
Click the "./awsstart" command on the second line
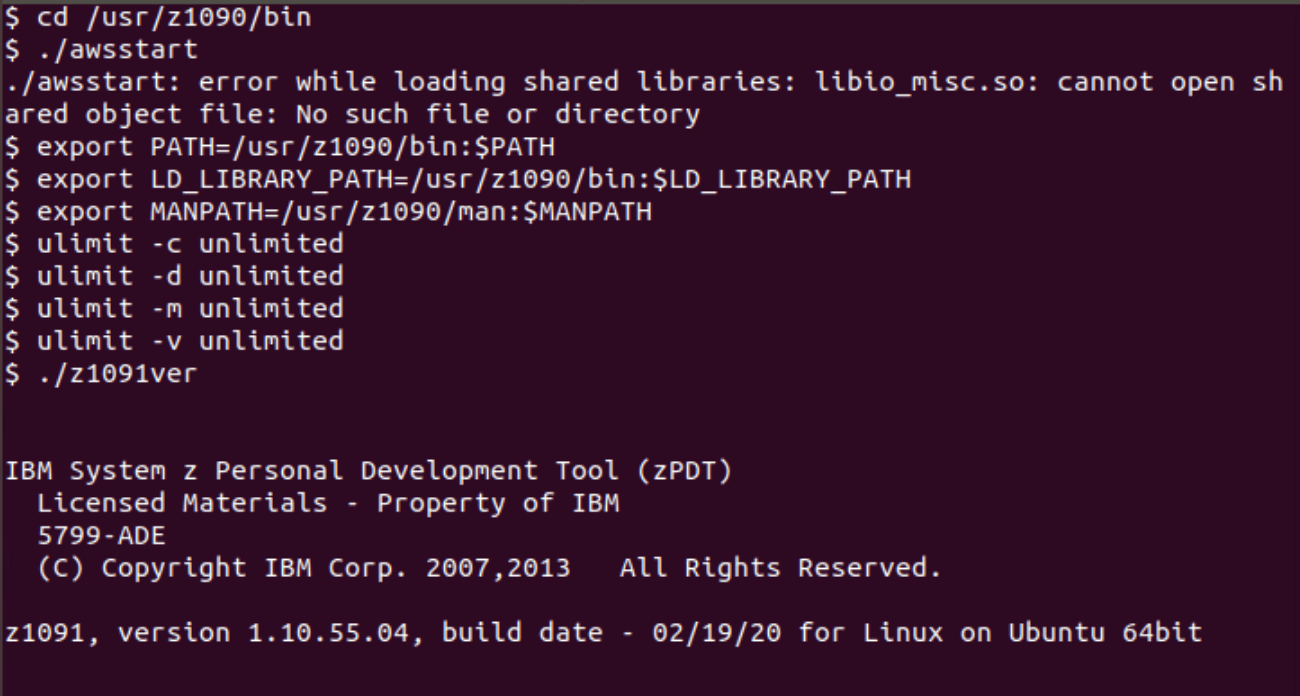(x=117, y=50)
